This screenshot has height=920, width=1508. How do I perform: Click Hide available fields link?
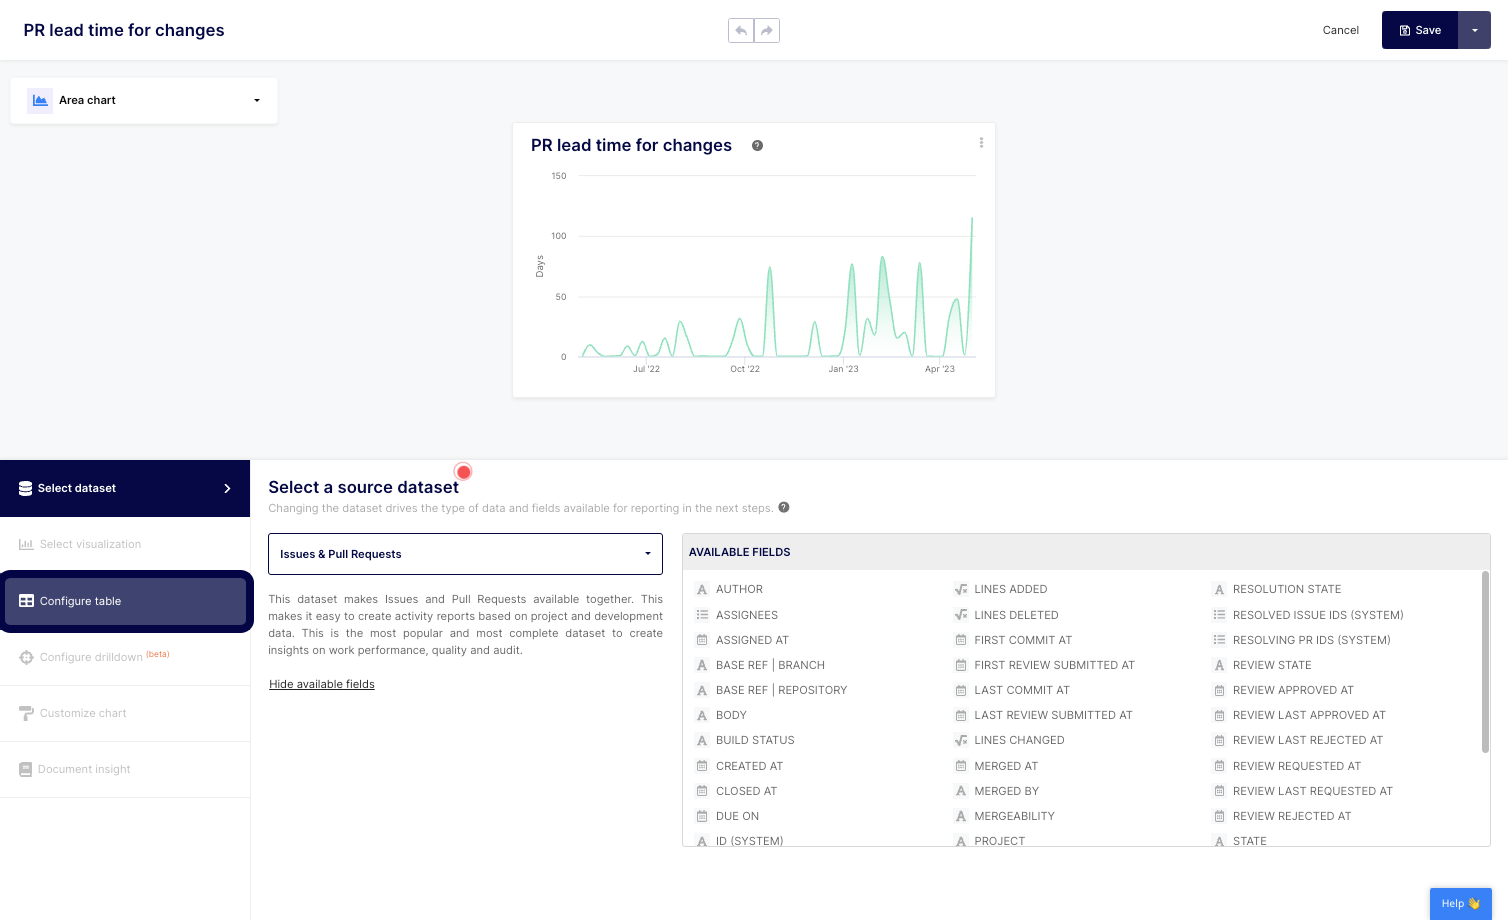[x=322, y=684]
